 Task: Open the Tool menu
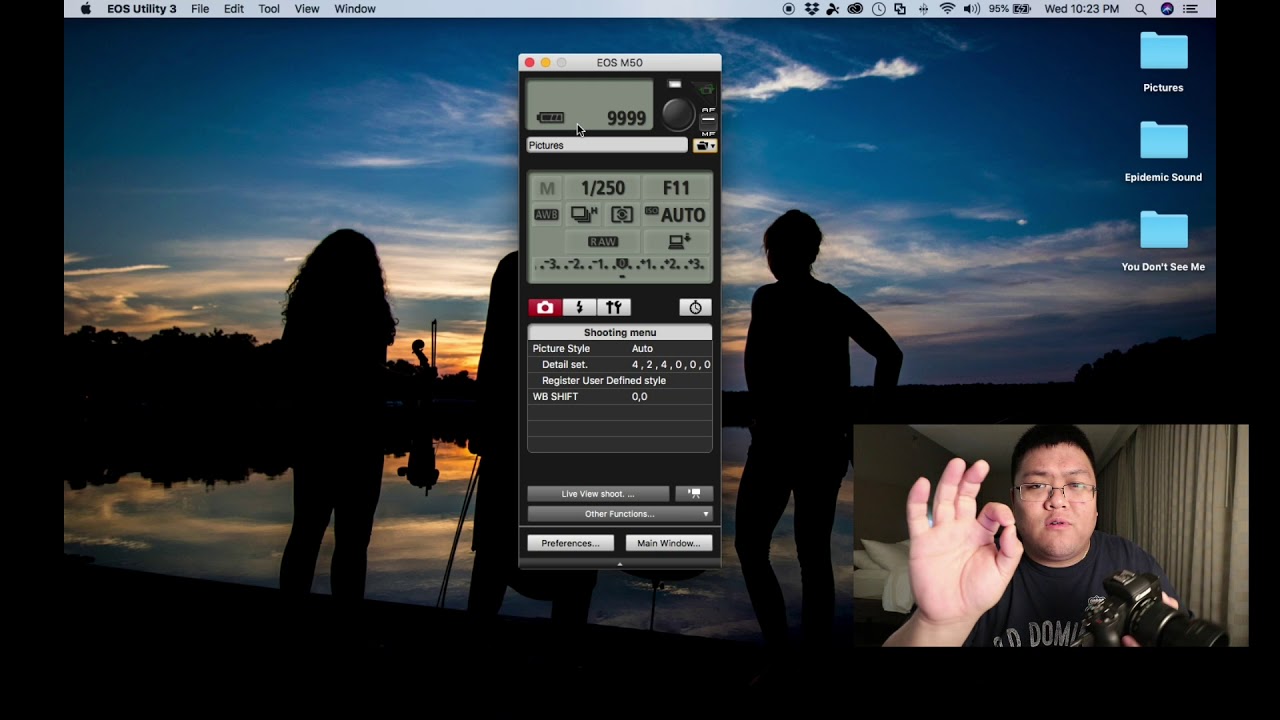(x=269, y=9)
